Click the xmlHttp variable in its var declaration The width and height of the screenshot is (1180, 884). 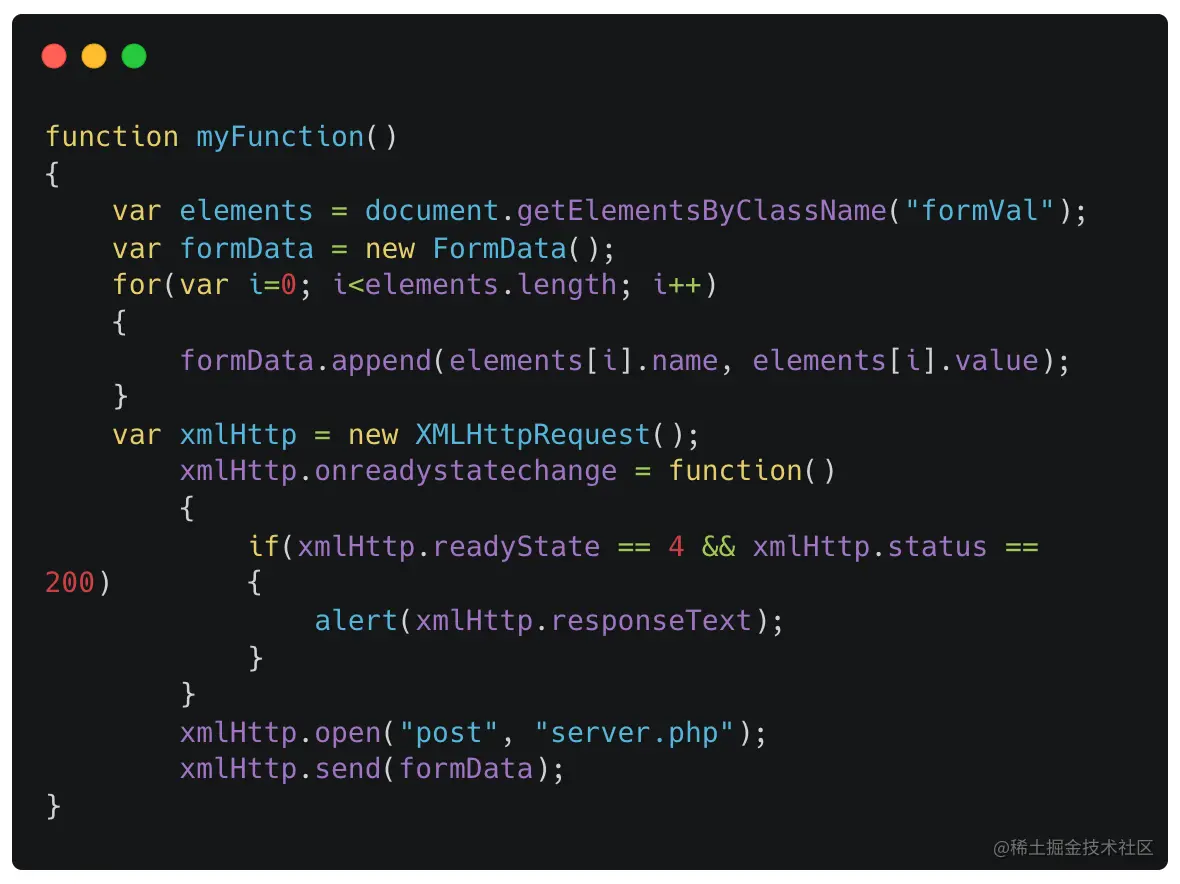[238, 435]
